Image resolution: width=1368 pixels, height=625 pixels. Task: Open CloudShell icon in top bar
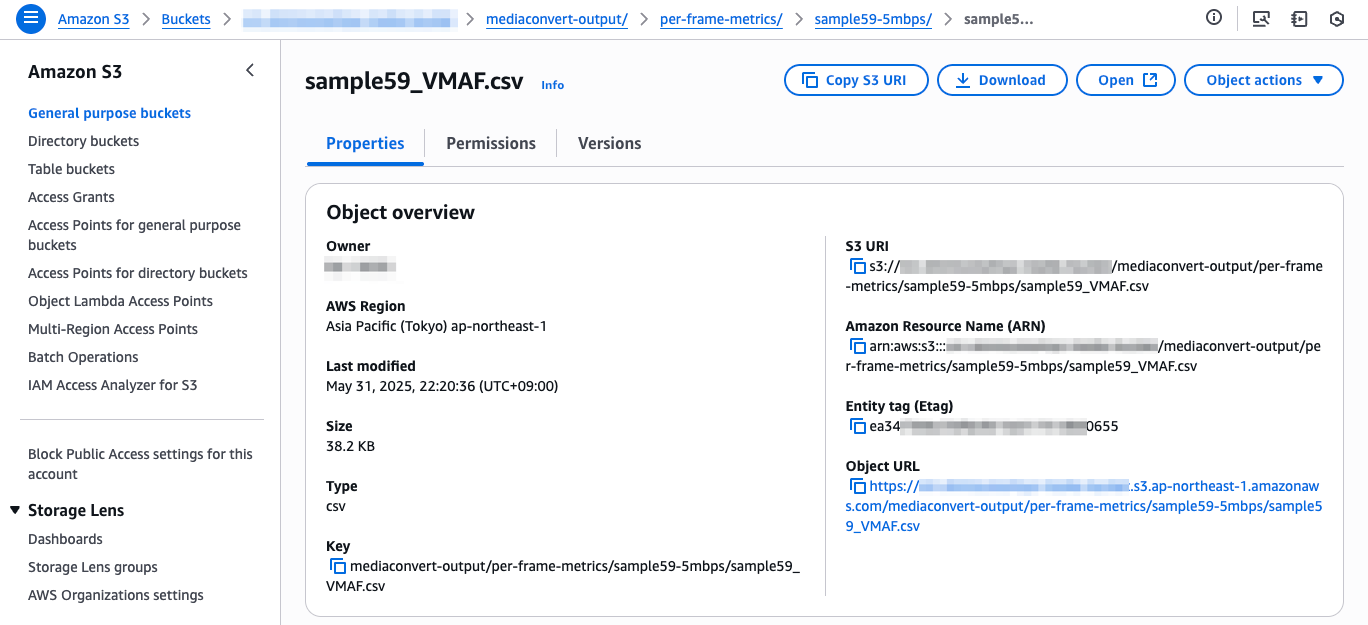point(1261,19)
